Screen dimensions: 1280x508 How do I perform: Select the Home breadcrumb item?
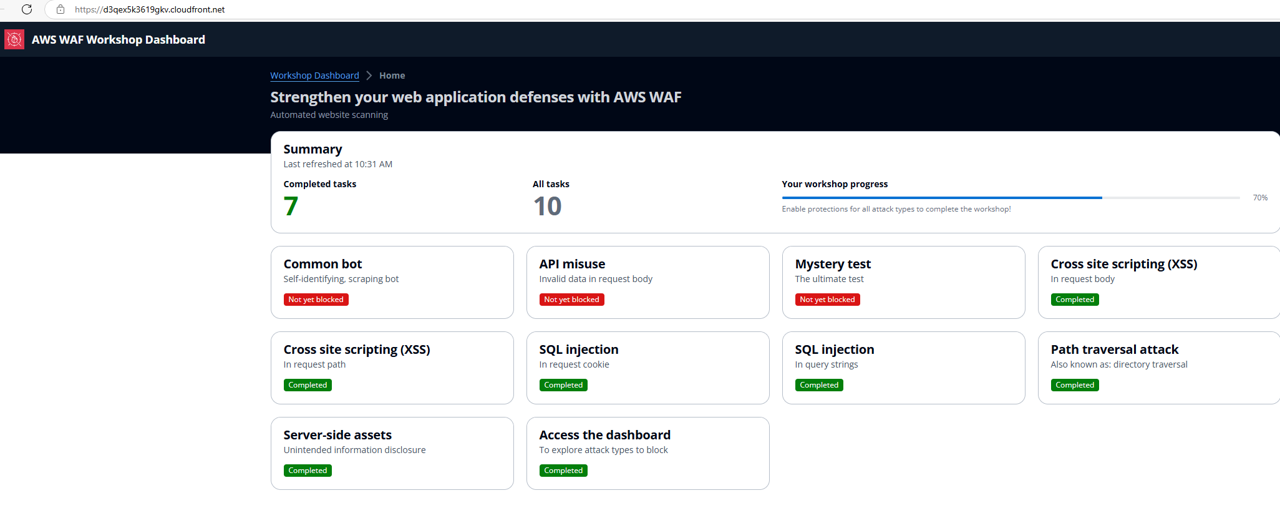pyautogui.click(x=392, y=76)
